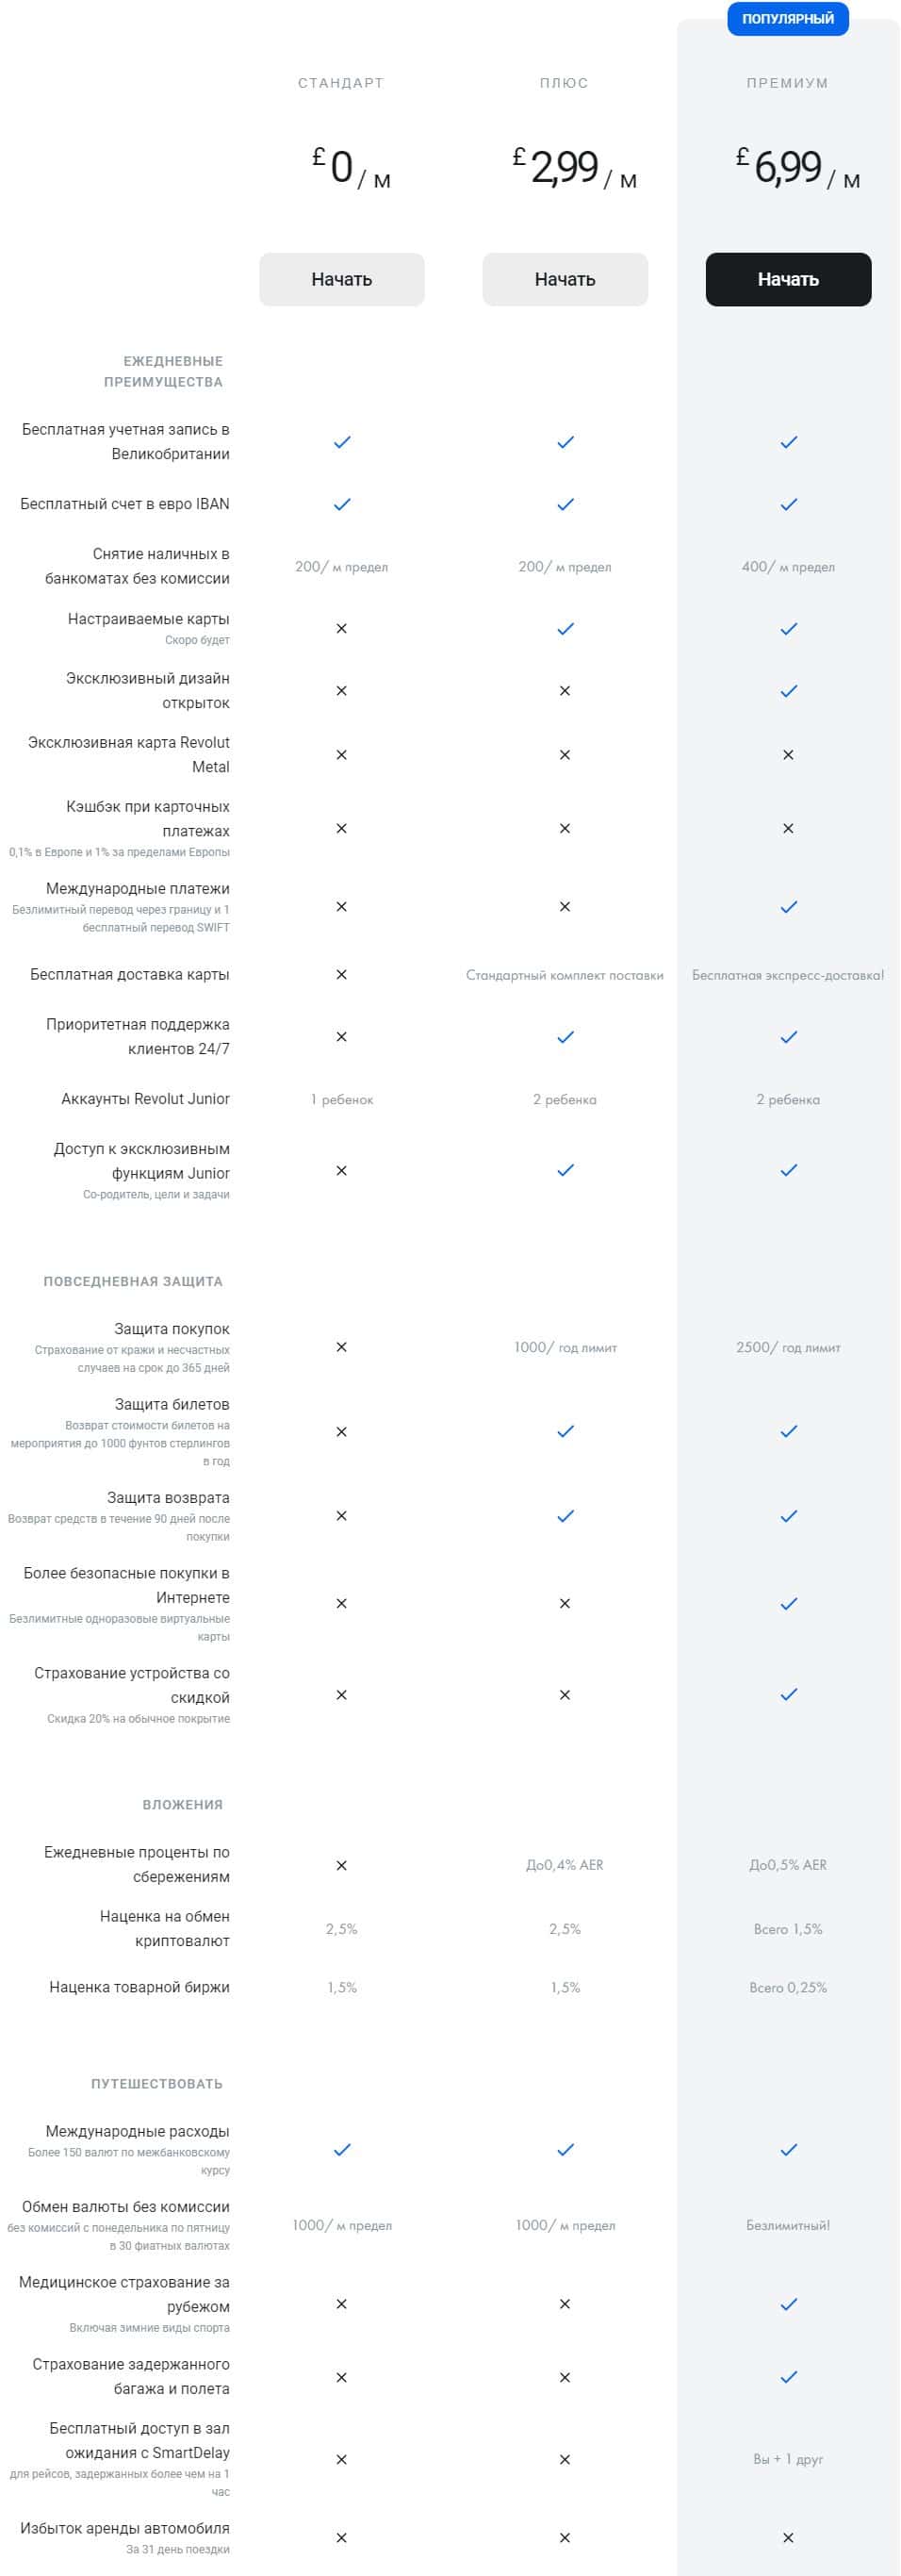Click Плюс checkmark for euro IBAN account
Screen dimensions: 901x2576
[565, 504]
